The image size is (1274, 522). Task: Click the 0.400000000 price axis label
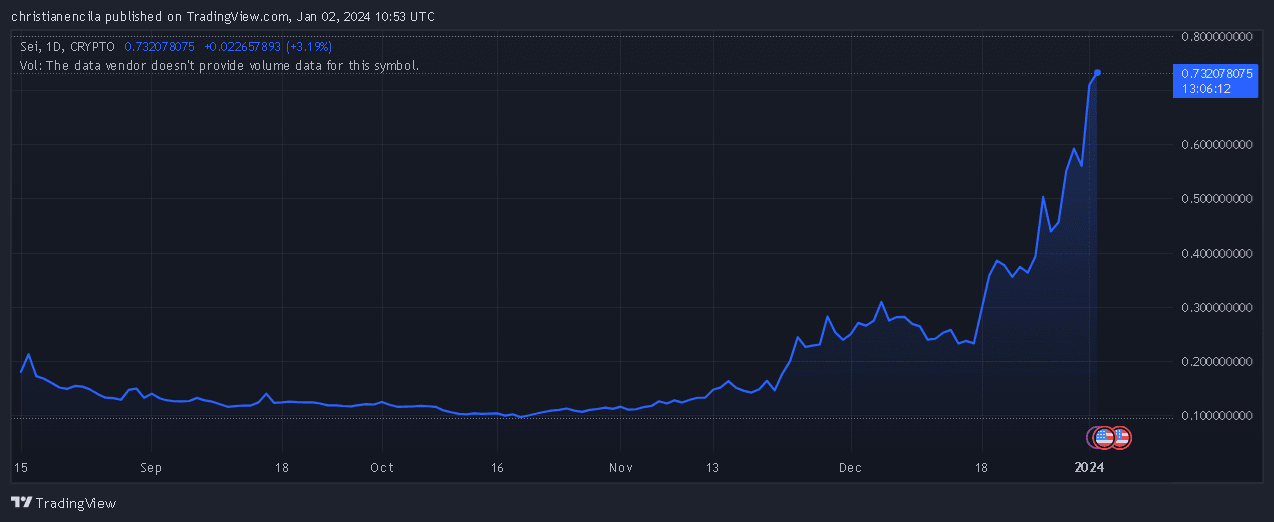click(x=1216, y=254)
